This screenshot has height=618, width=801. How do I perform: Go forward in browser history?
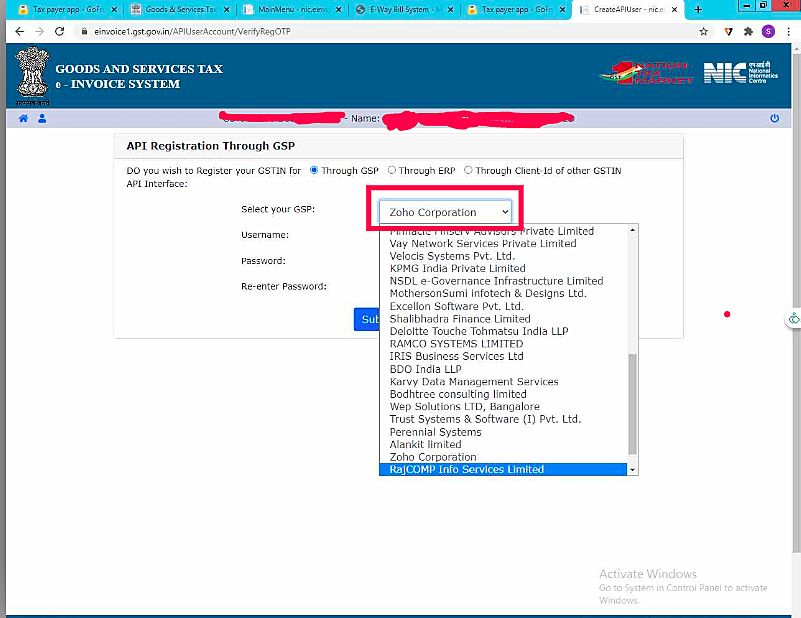[39, 32]
